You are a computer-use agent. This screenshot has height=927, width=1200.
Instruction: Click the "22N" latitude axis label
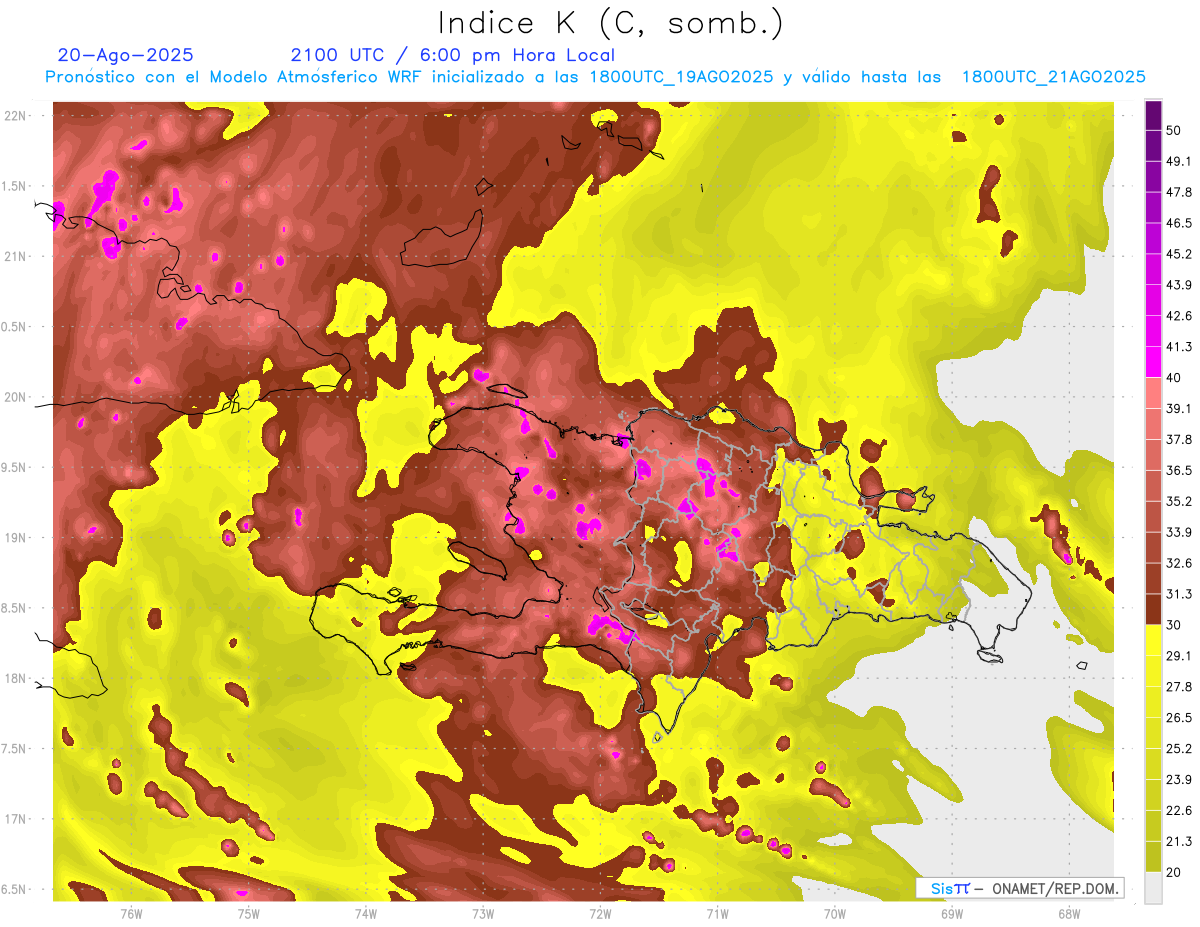pyautogui.click(x=16, y=116)
